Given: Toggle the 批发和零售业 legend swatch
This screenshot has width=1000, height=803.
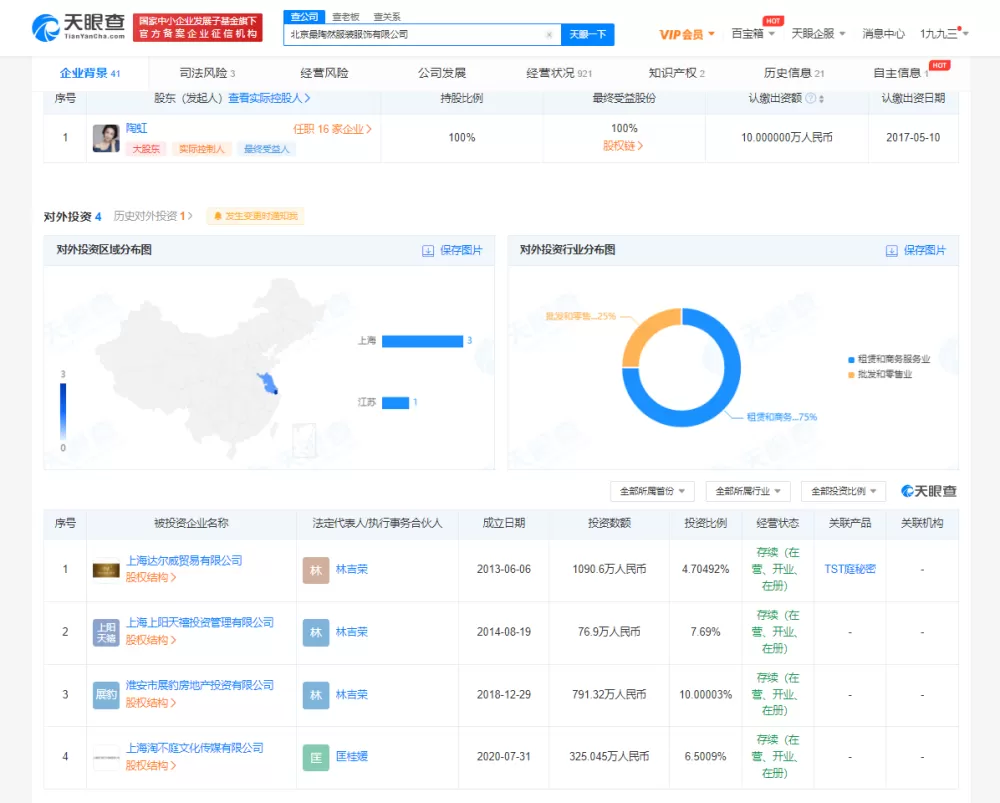Looking at the screenshot, I should 851,374.
